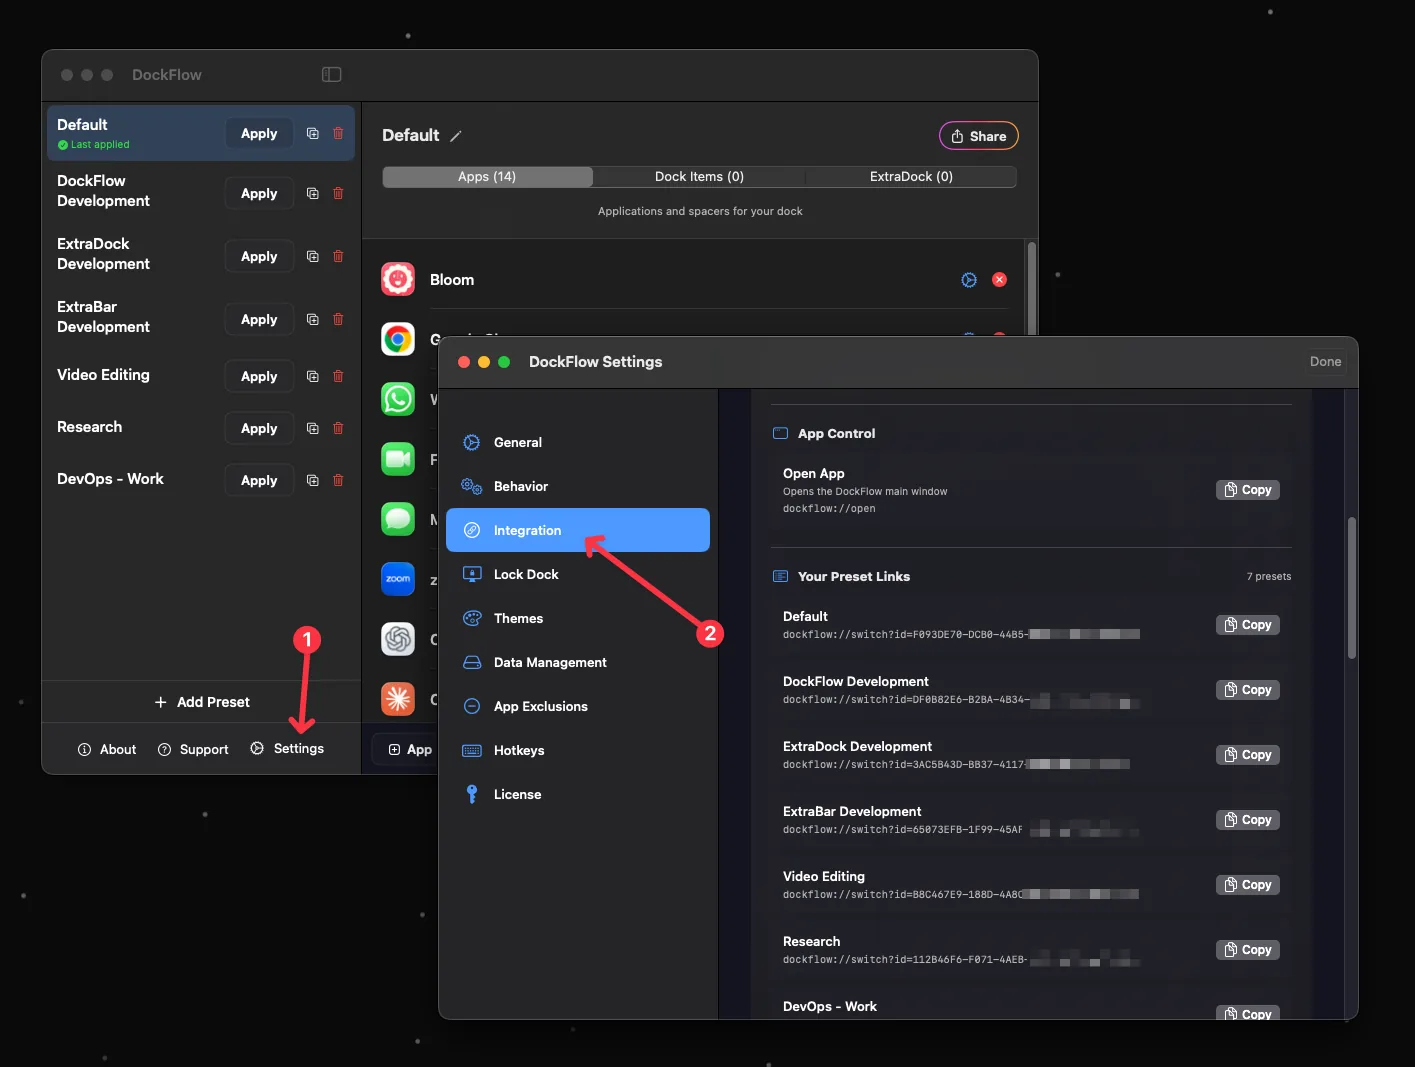Copy the Open App dockflow://open link
The height and width of the screenshot is (1067, 1415).
(x=1248, y=490)
